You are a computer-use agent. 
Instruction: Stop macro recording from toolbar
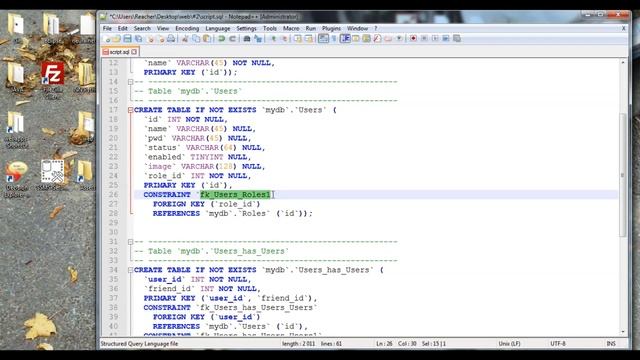click(424, 38)
